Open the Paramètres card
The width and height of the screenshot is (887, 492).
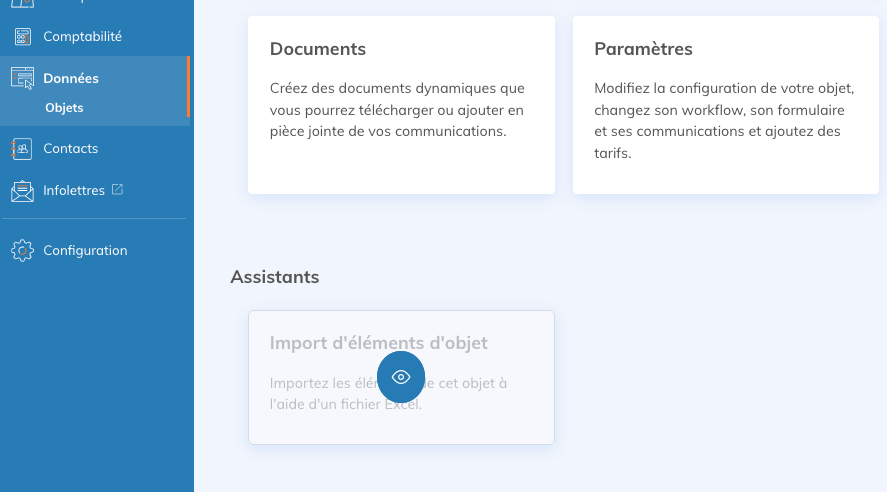726,105
